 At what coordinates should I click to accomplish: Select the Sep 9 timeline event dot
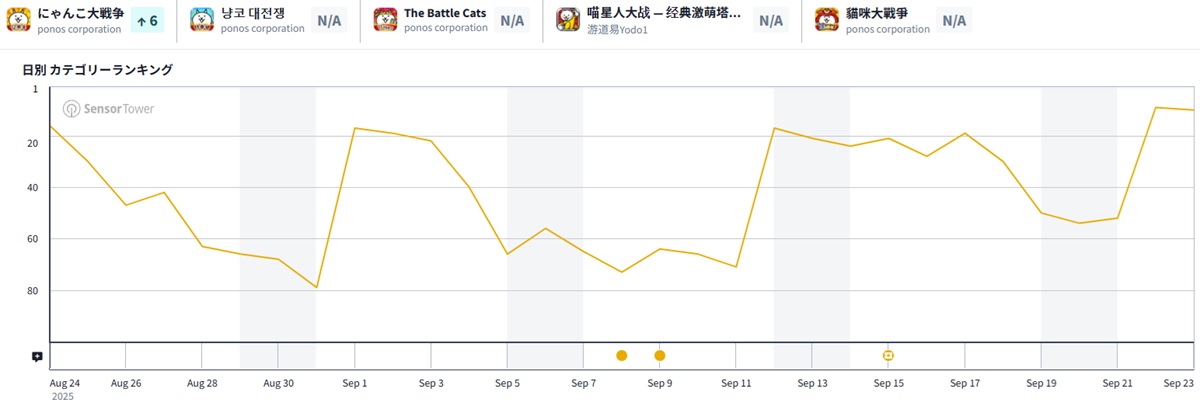point(660,355)
